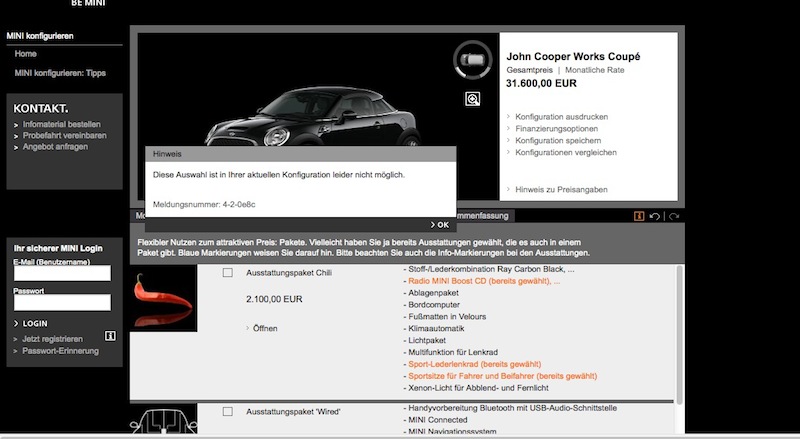Click the E-Mail username input field
The width and height of the screenshot is (800, 439).
pyautogui.click(x=62, y=274)
